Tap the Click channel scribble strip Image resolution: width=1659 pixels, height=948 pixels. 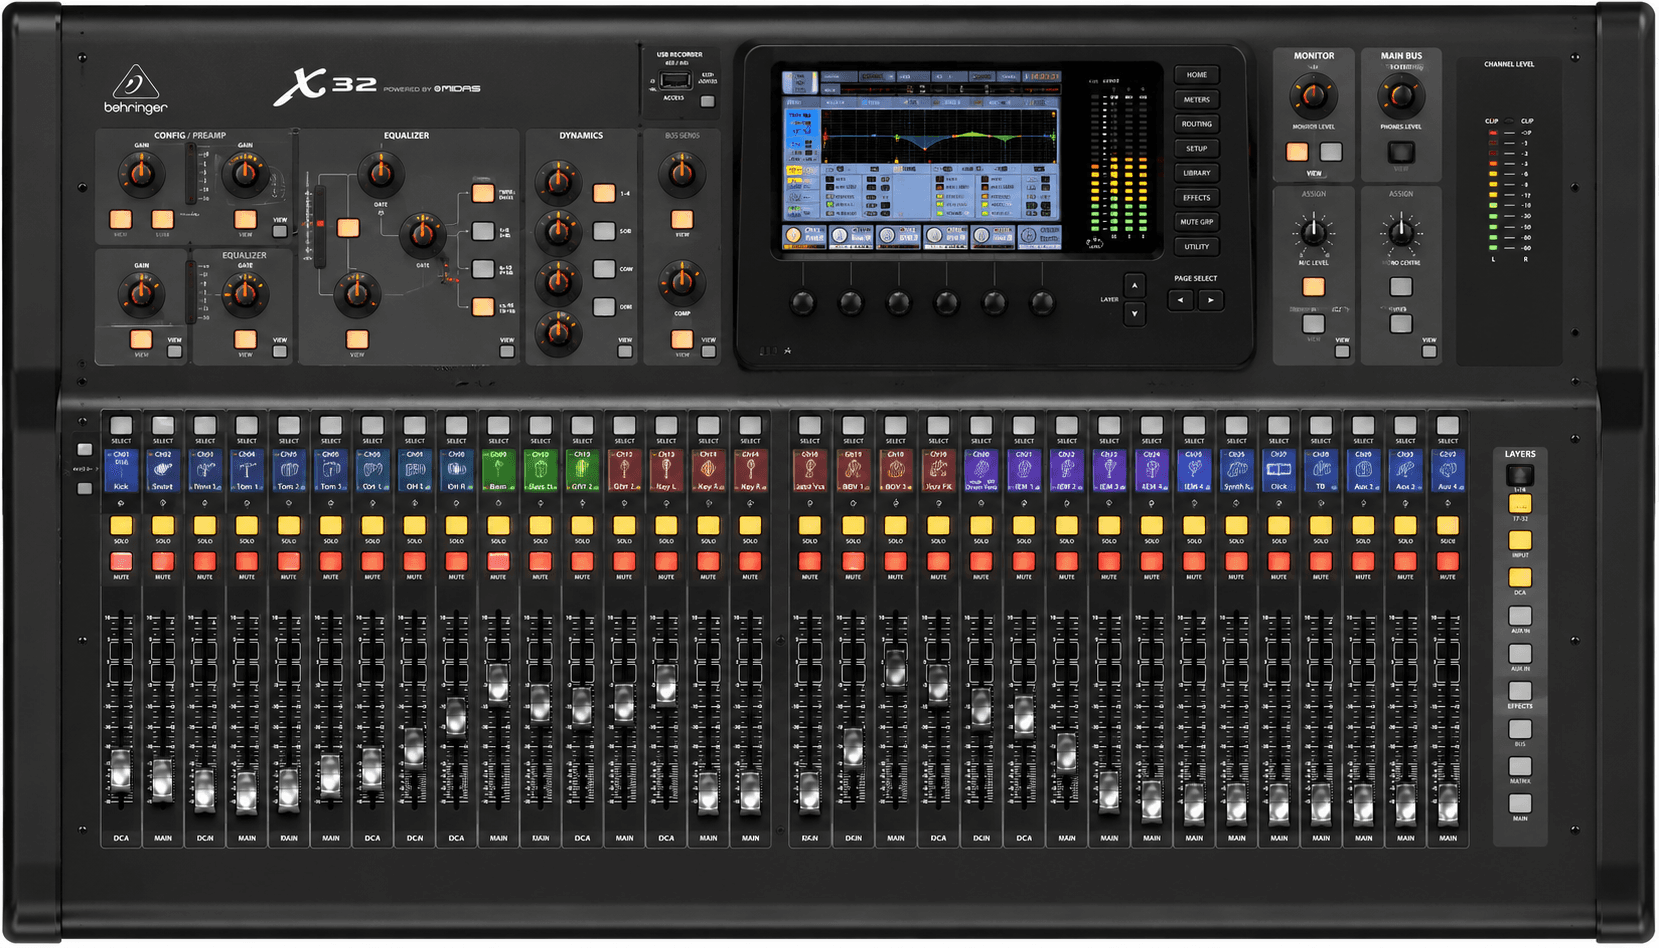pyautogui.click(x=1279, y=470)
